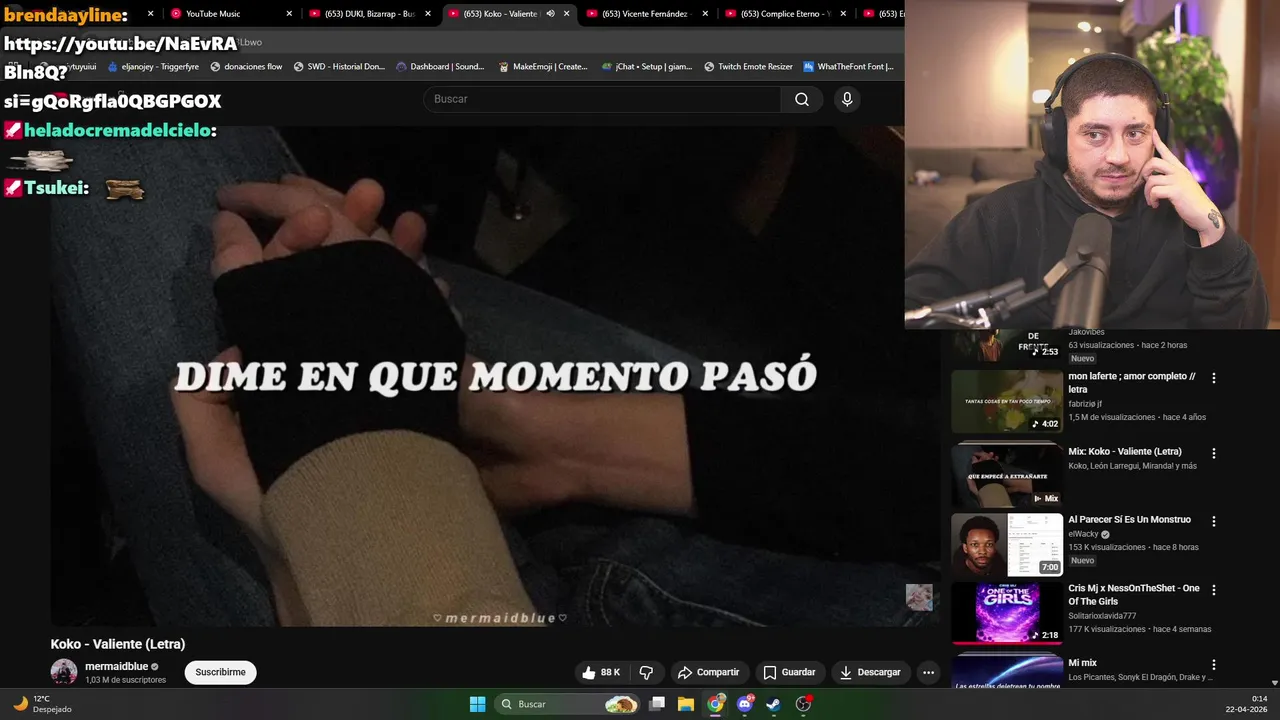Activate voice search microphone icon
Viewport: 1280px width, 720px height.
point(847,99)
